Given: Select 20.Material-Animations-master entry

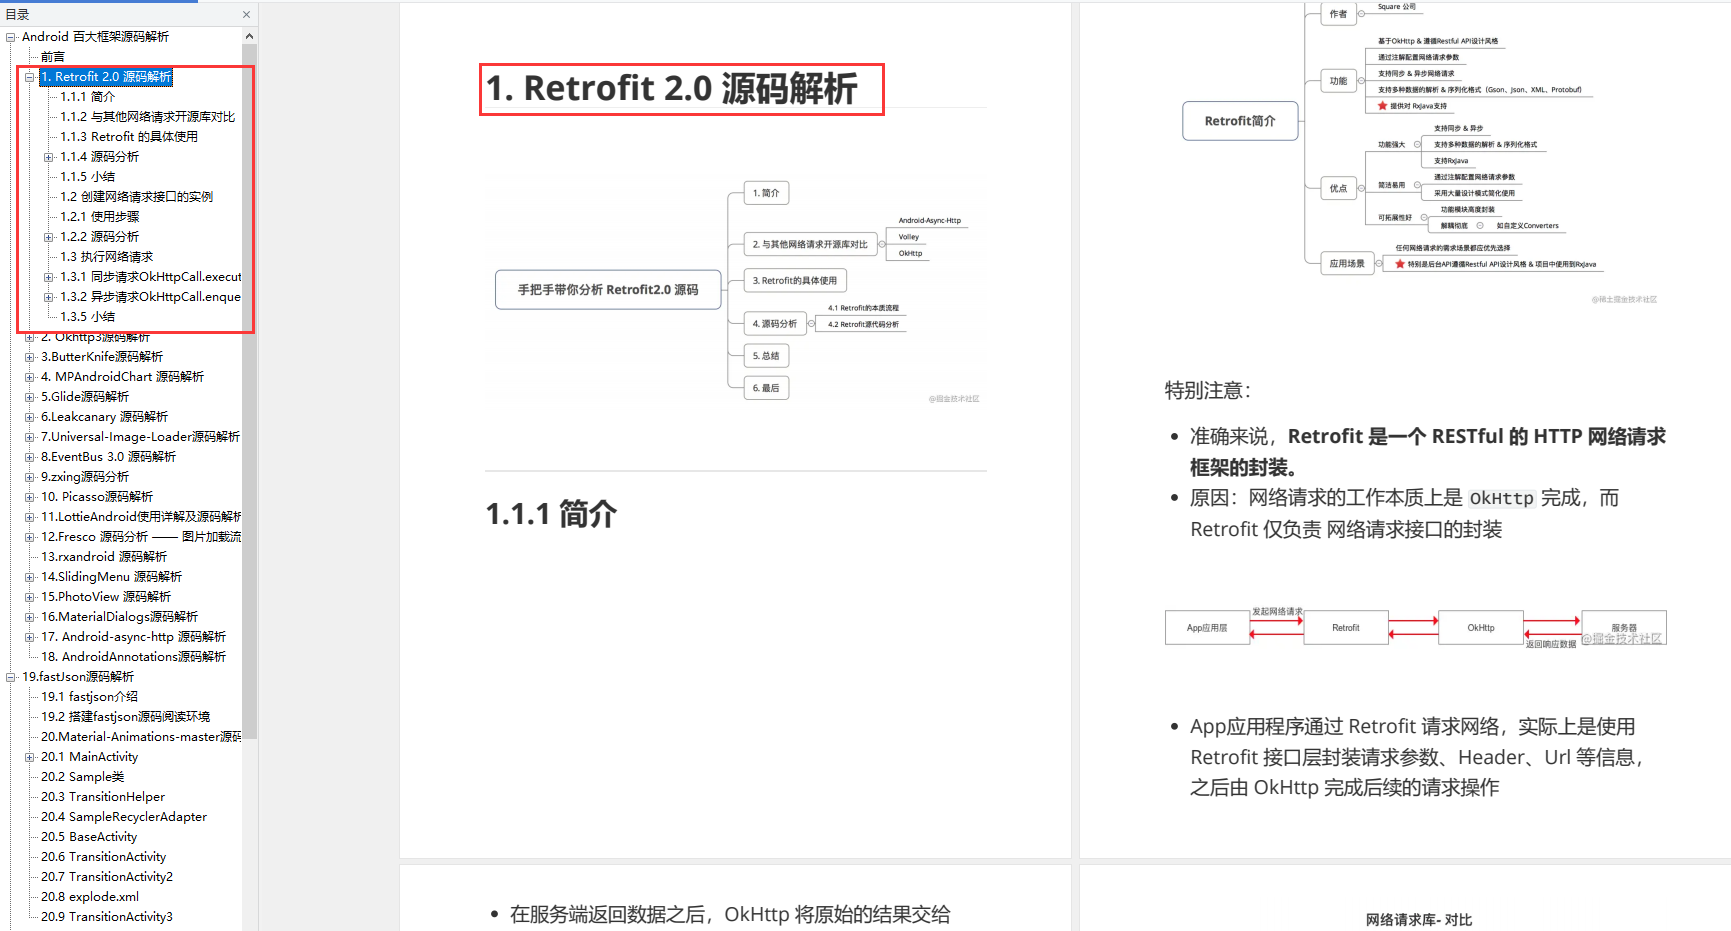Looking at the screenshot, I should coord(141,737).
